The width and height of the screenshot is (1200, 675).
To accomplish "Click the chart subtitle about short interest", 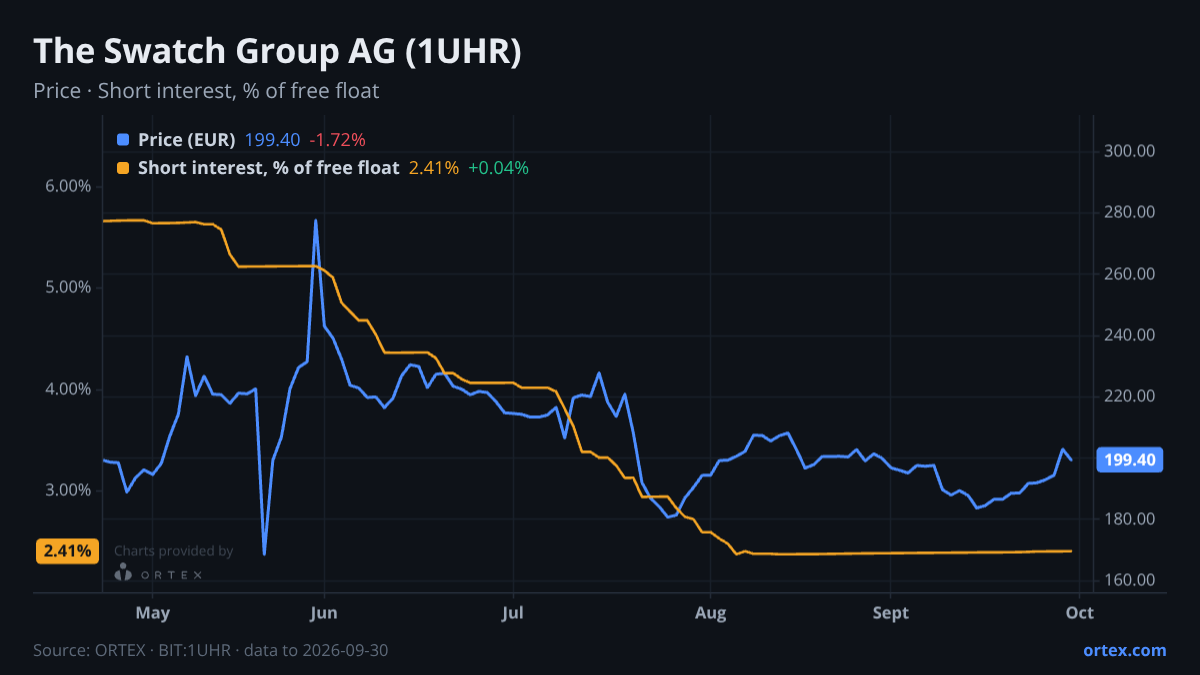I will pyautogui.click(x=206, y=91).
